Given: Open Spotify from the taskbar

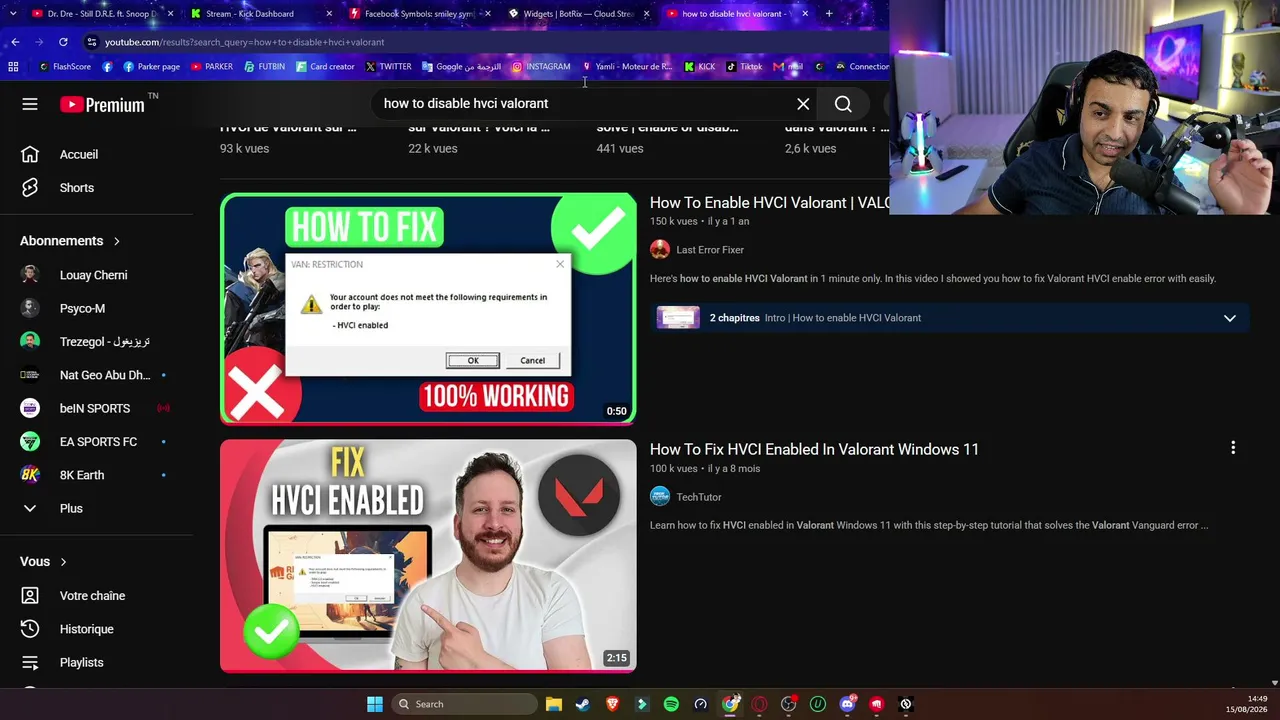Looking at the screenshot, I should click(x=671, y=704).
